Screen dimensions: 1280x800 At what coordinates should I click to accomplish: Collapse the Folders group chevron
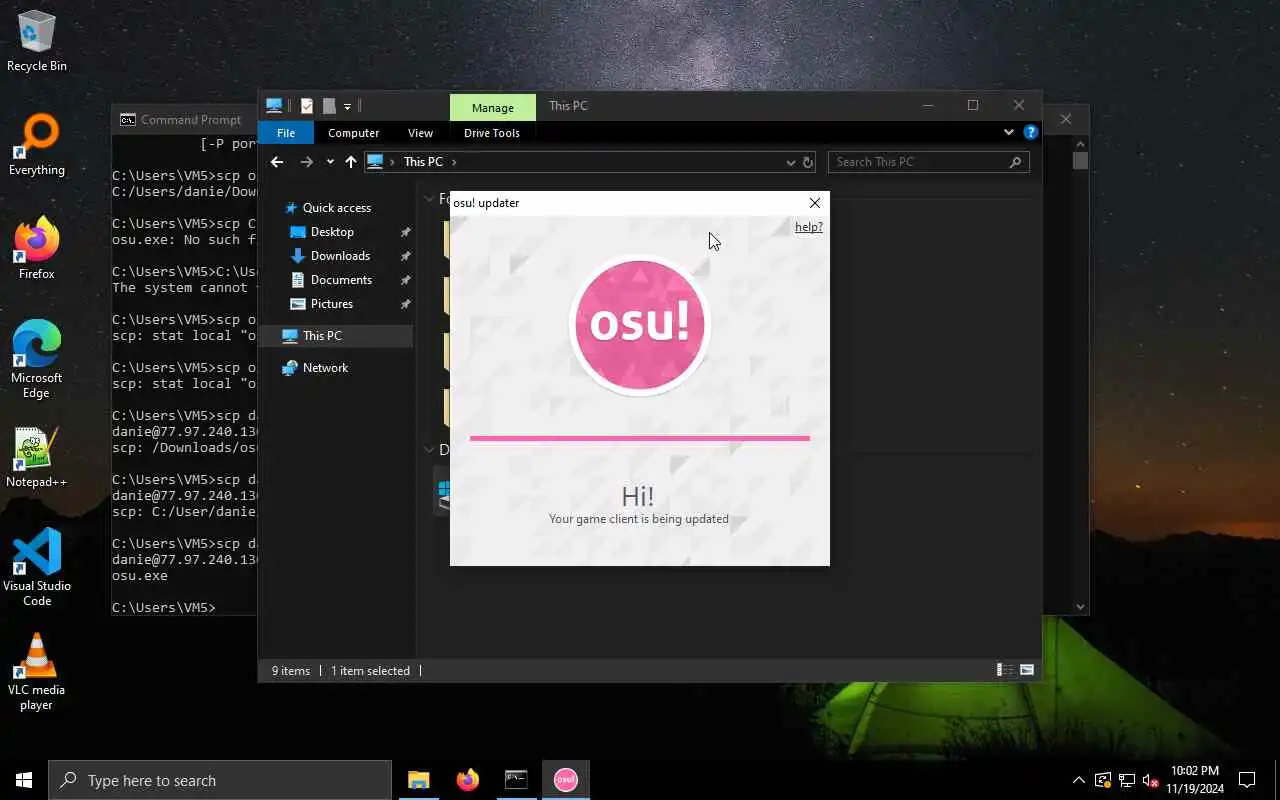click(430, 198)
